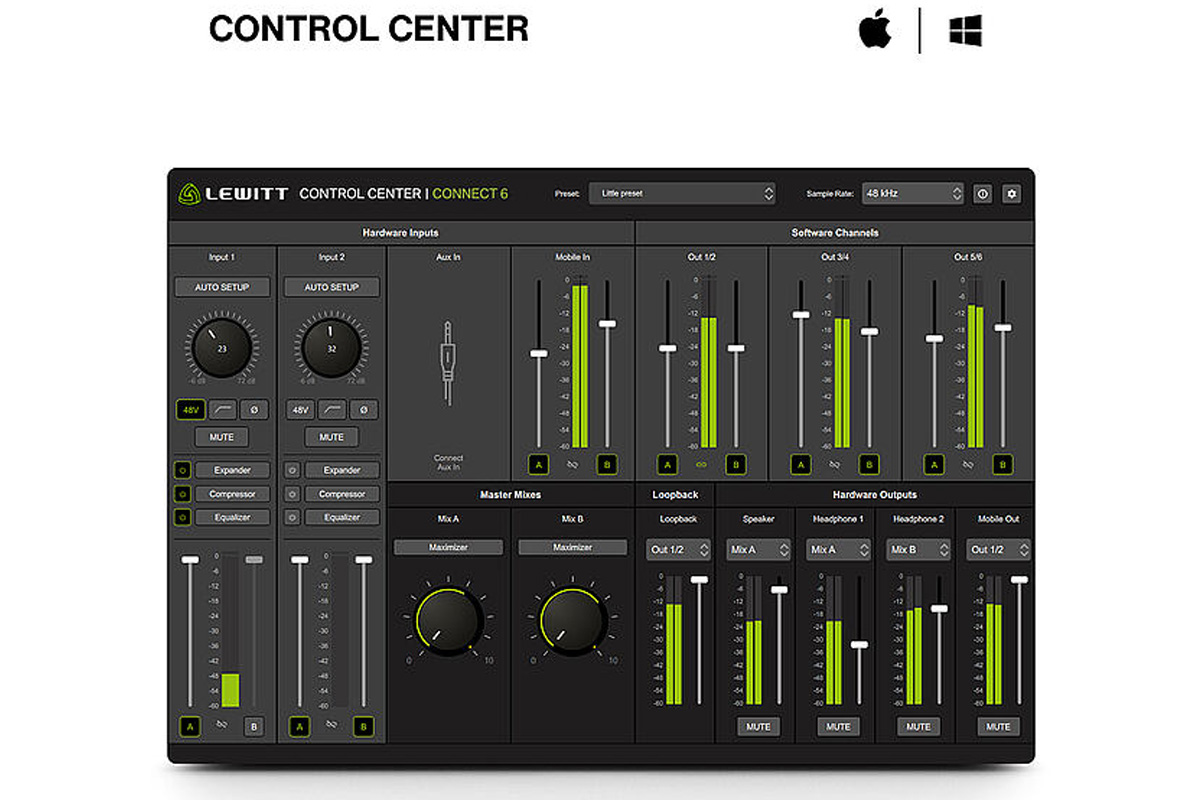Expand the Sample Rate 48 kHz dropdown
The height and width of the screenshot is (800, 1200).
(x=912, y=194)
